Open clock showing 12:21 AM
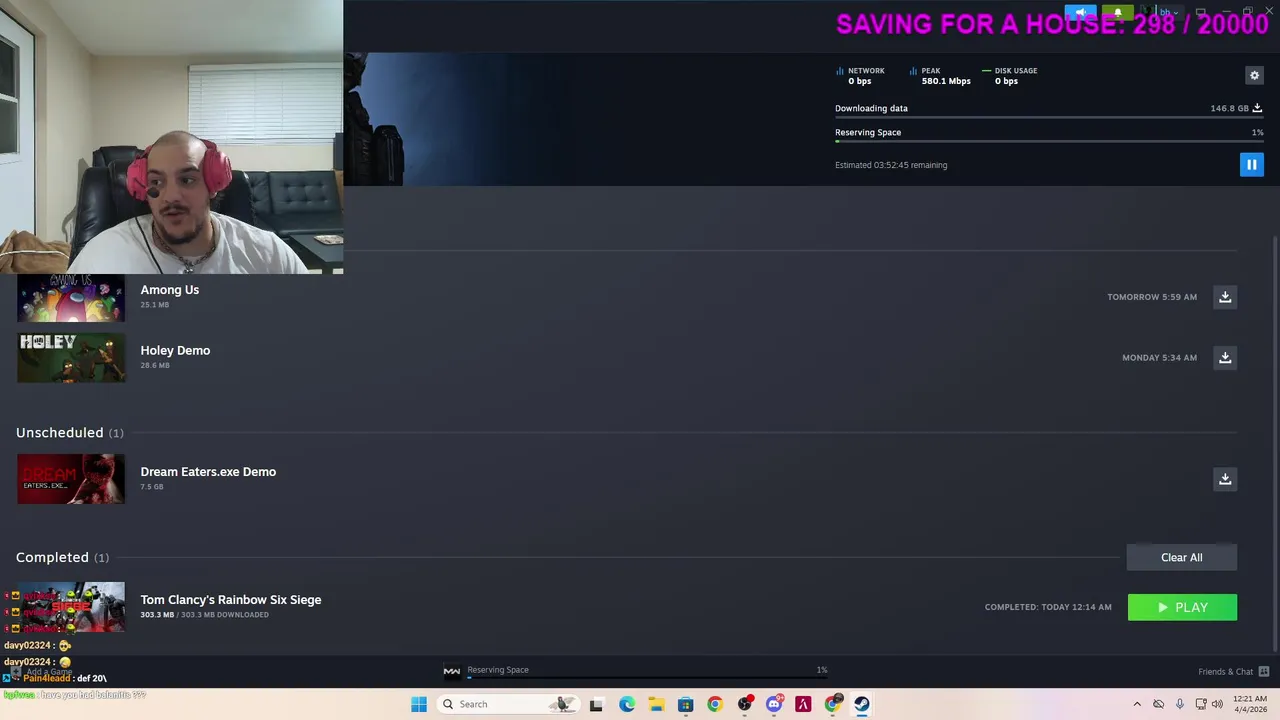1280x720 pixels. pos(1249,704)
